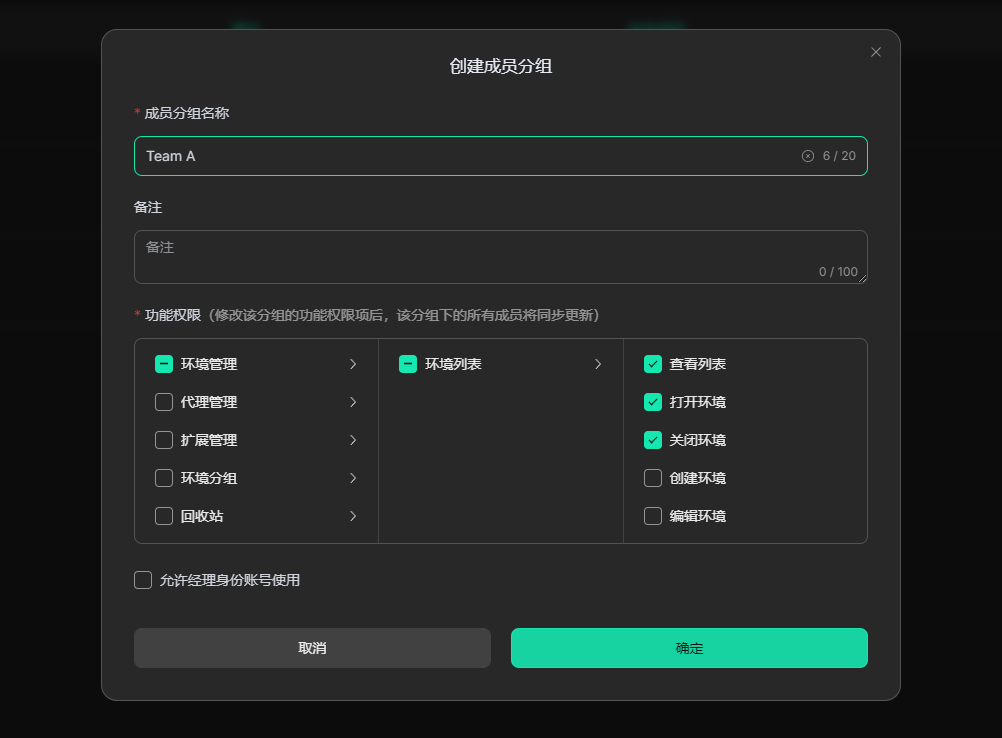Expand 代理管理 using its chevron arrow
Viewport: 1002px width, 738px height.
pyautogui.click(x=353, y=402)
